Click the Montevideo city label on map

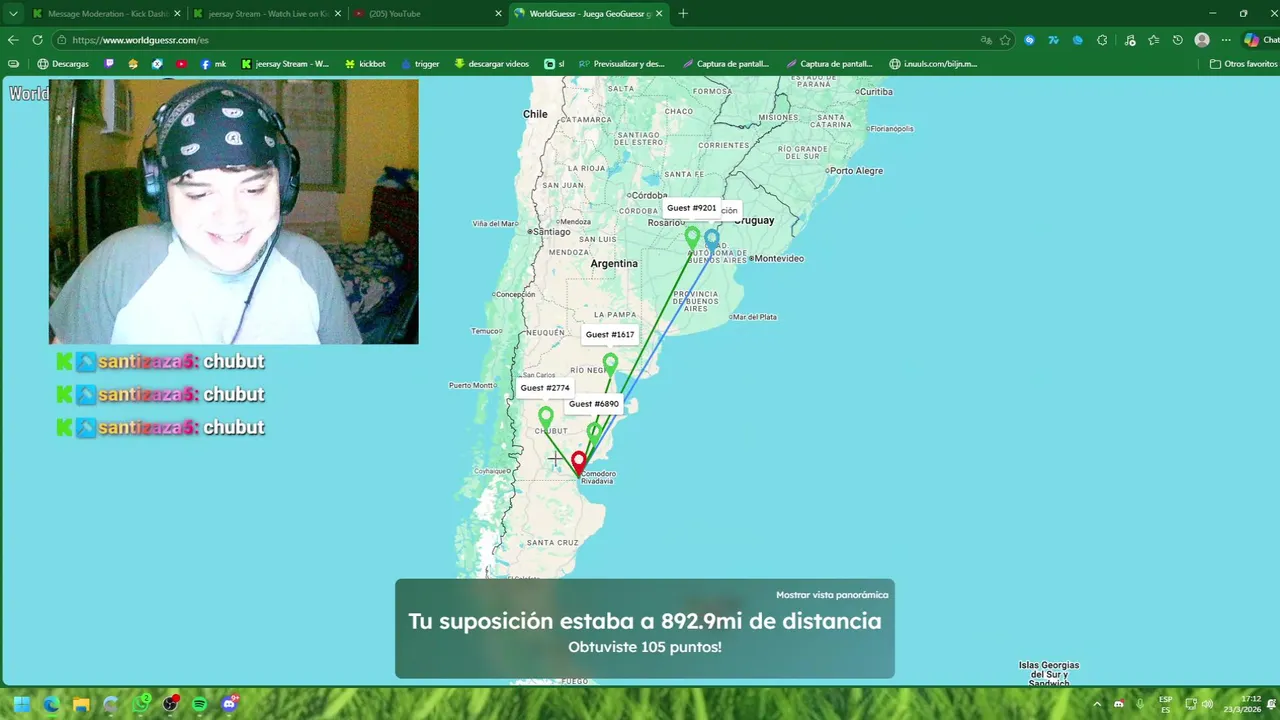(779, 259)
